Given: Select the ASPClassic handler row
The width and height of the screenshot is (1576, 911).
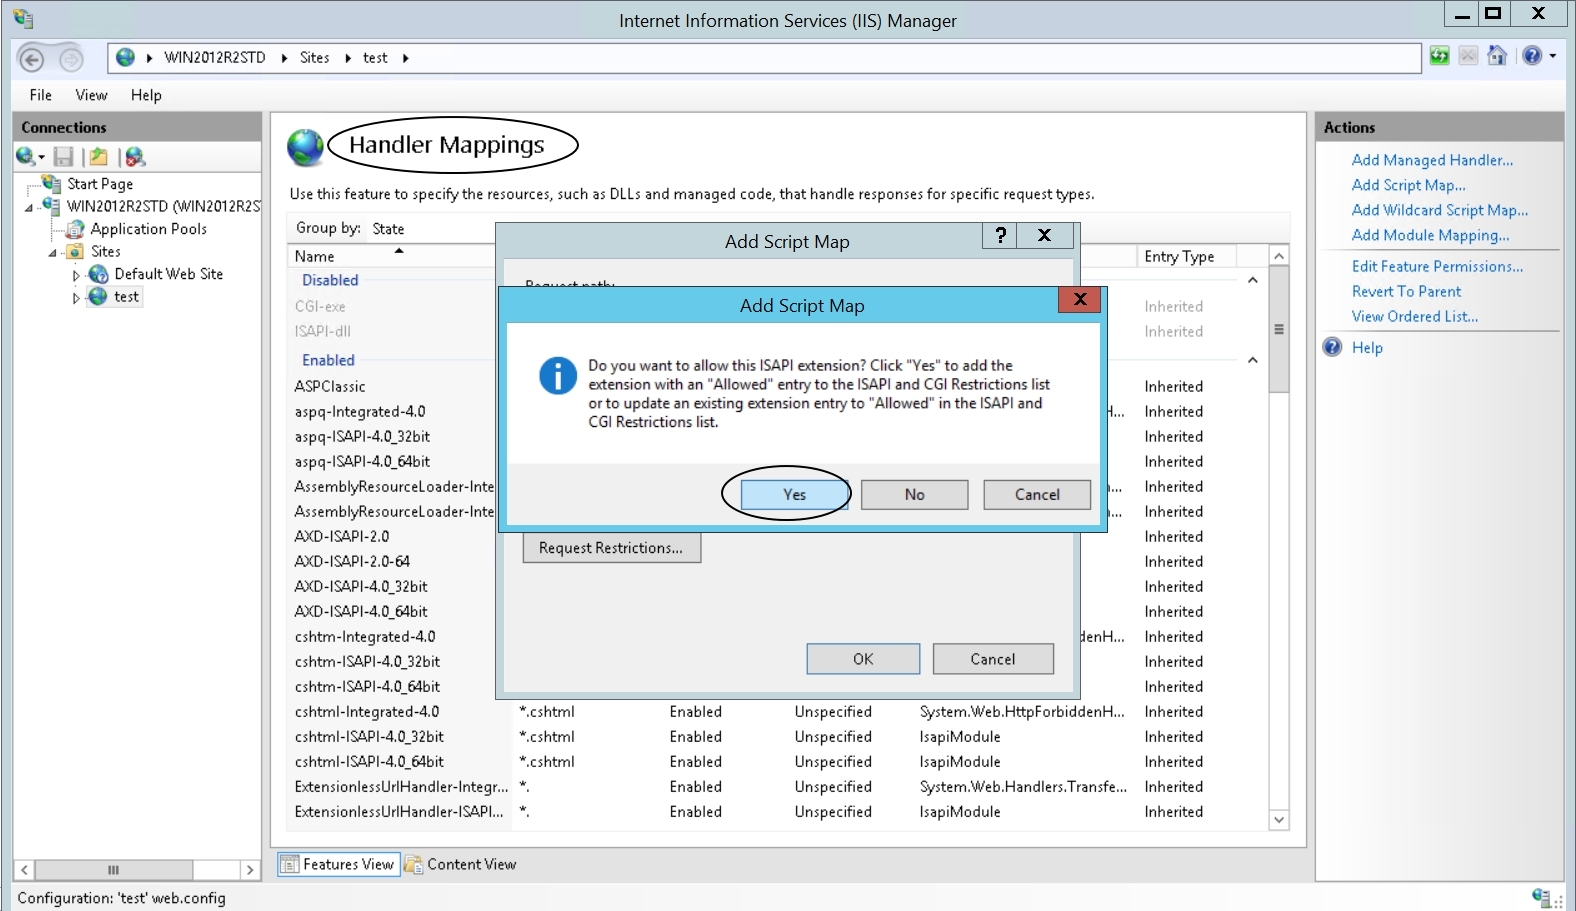Looking at the screenshot, I should pyautogui.click(x=330, y=386).
